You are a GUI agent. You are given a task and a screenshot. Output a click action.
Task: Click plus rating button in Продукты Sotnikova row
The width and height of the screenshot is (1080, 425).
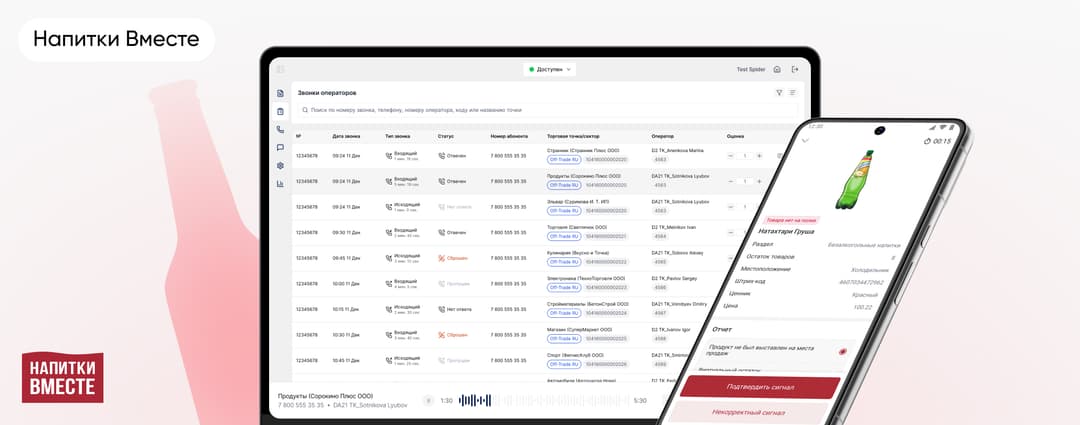pos(760,181)
